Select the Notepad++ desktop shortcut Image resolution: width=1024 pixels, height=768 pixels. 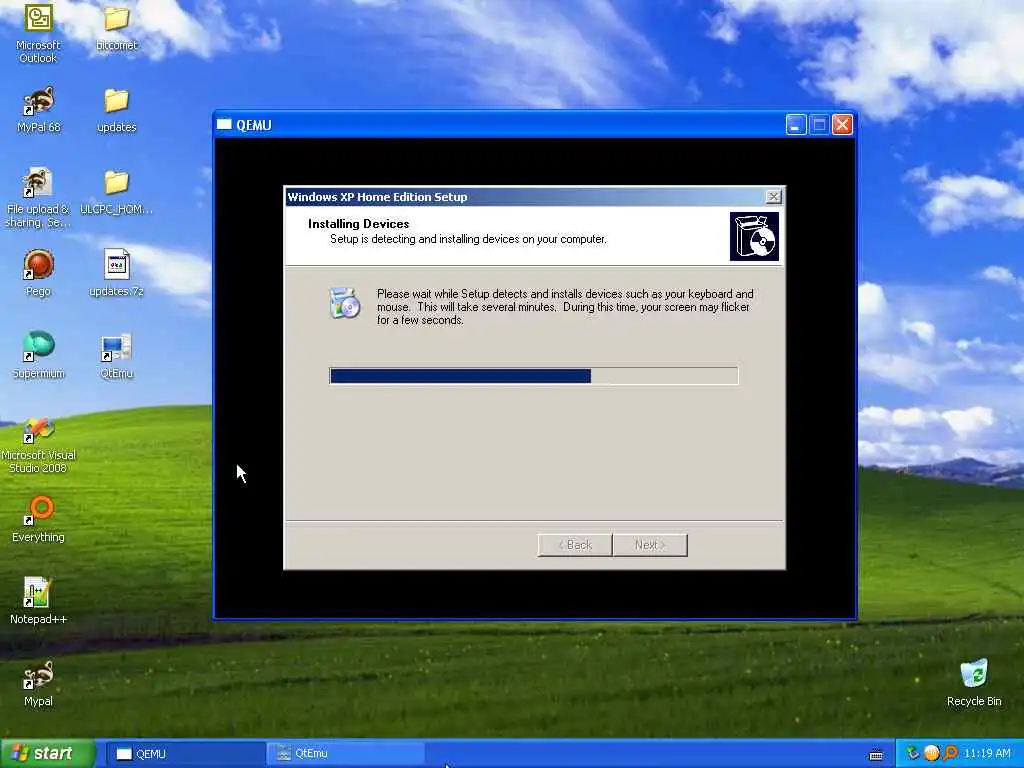click(x=38, y=601)
